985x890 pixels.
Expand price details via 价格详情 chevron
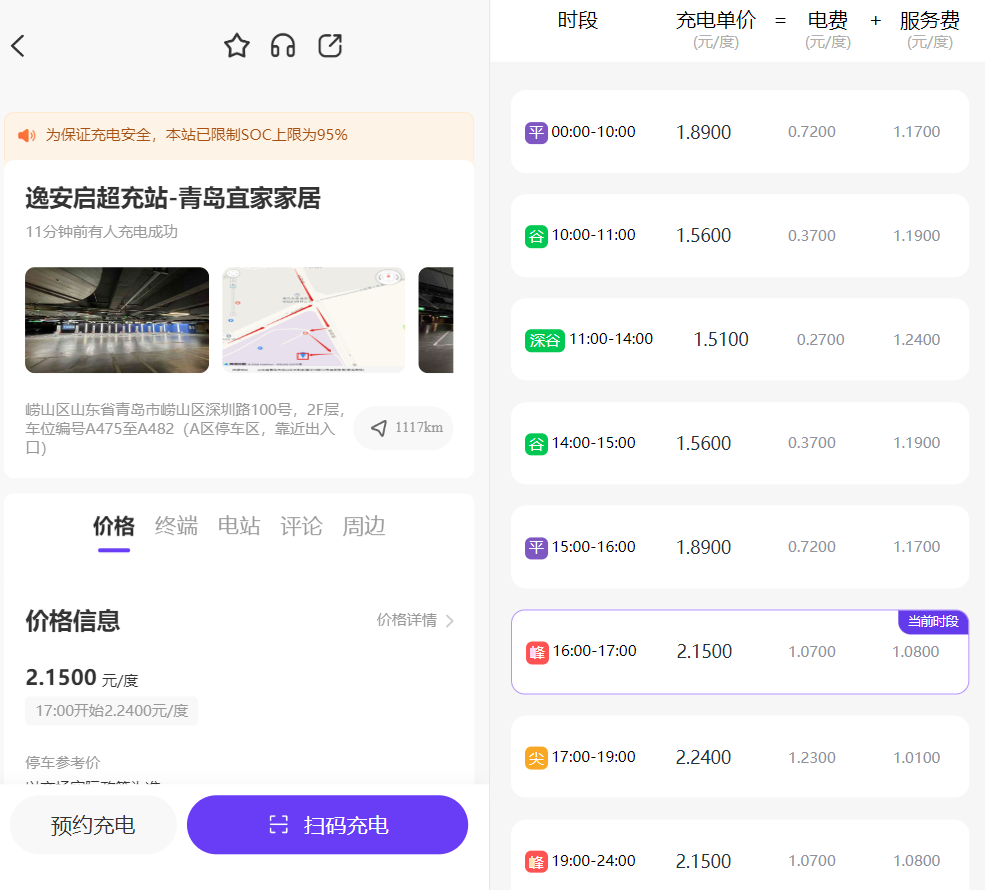450,621
